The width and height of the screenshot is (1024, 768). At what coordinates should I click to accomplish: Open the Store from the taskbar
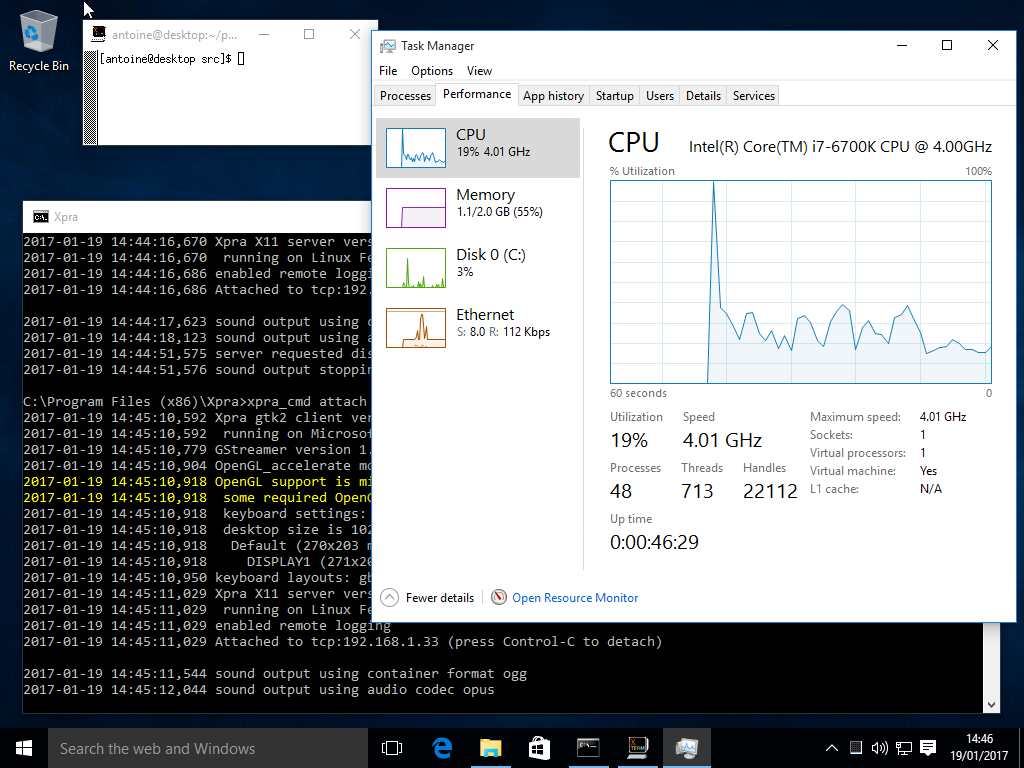click(x=539, y=748)
